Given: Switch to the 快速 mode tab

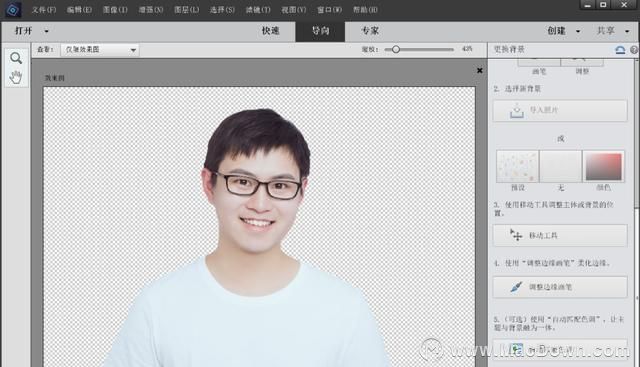Looking at the screenshot, I should pos(270,31).
